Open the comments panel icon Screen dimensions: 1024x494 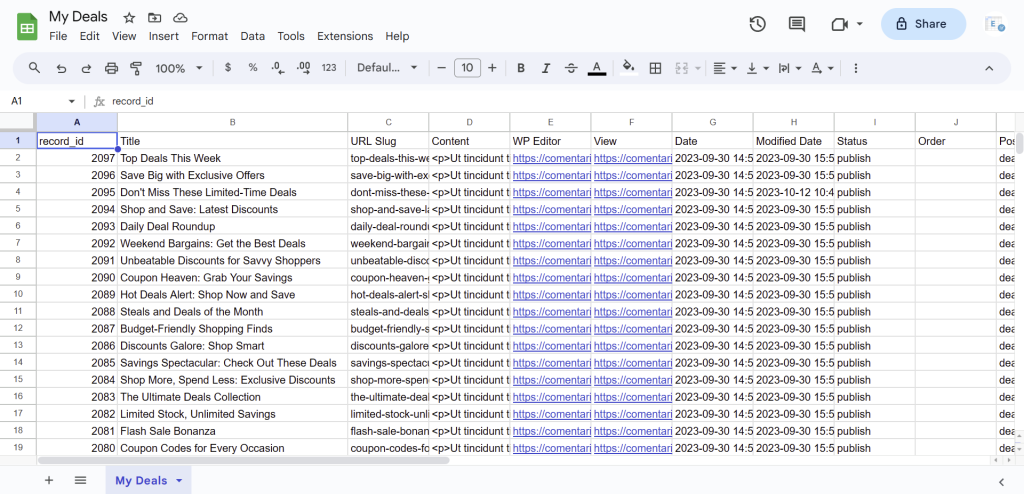pos(797,24)
